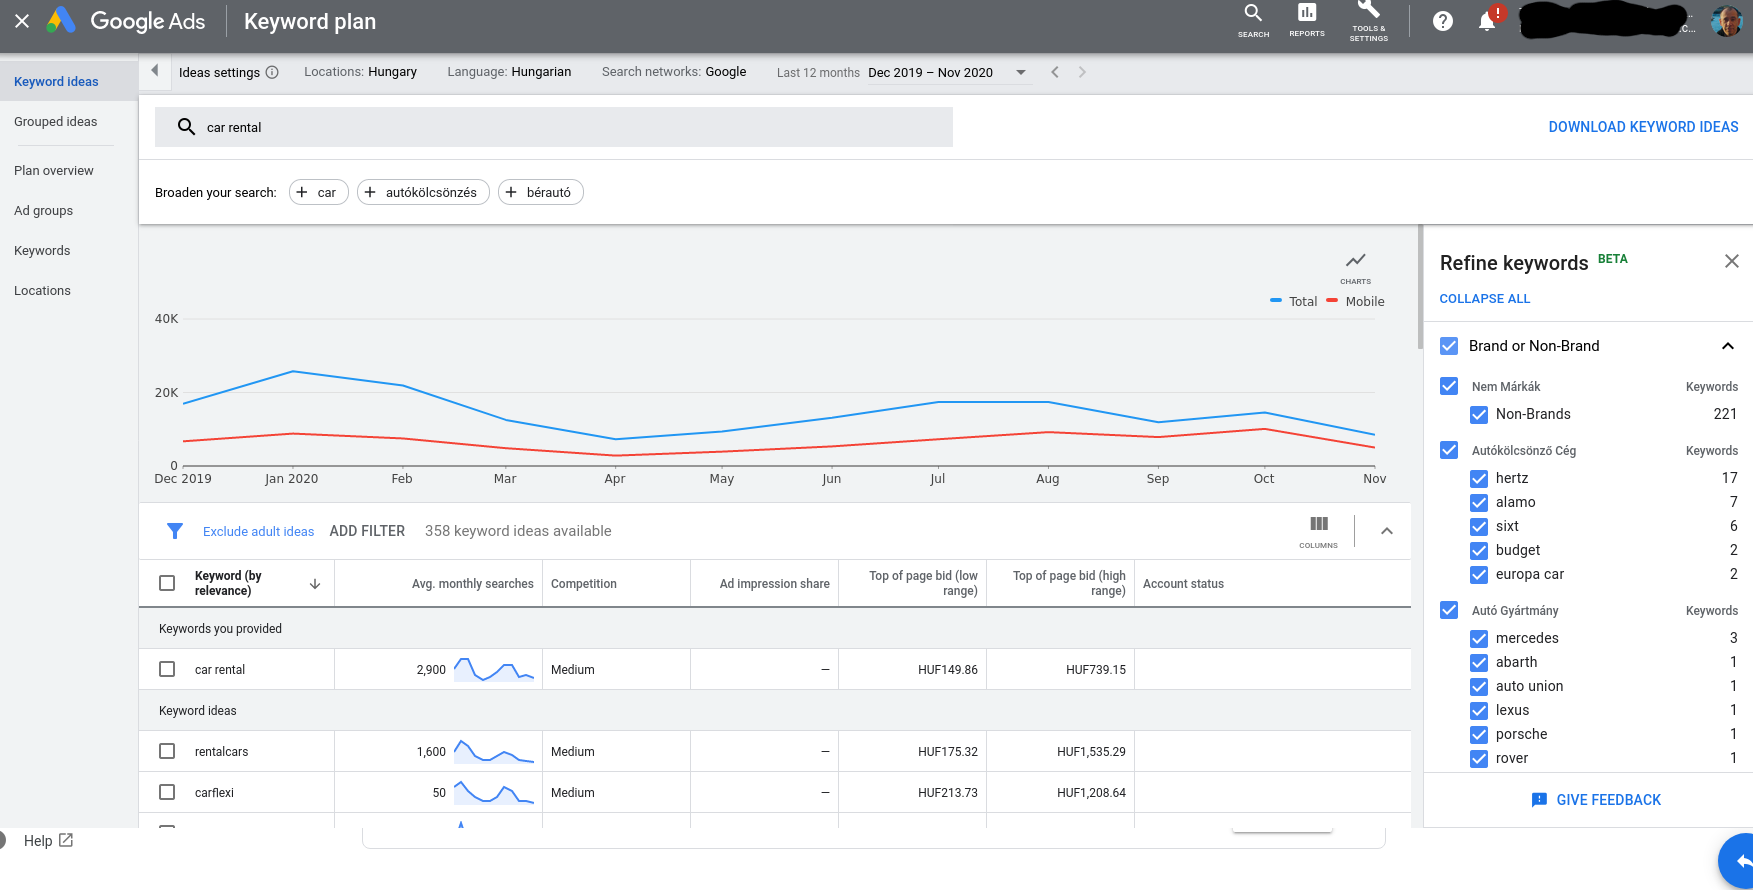Image resolution: width=1753 pixels, height=890 pixels.
Task: Open the date range dropdown
Action: point(947,72)
